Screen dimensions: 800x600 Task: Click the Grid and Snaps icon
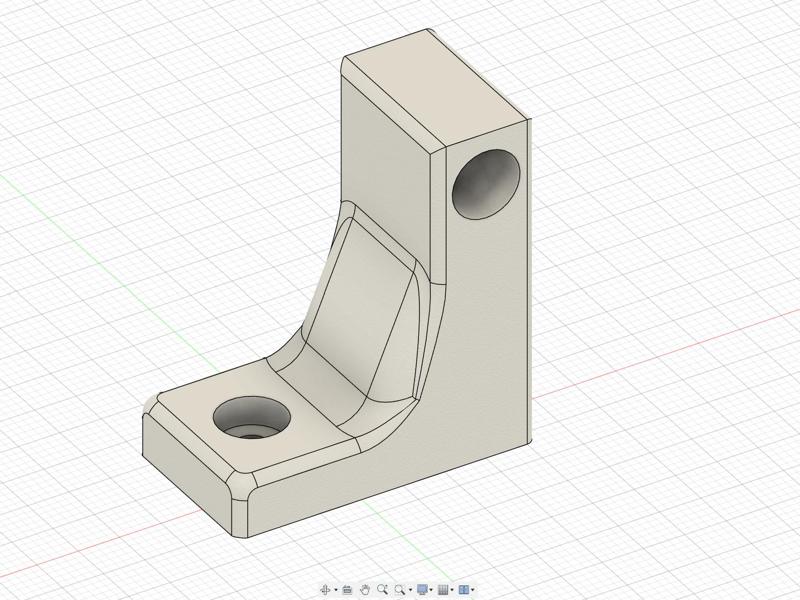[444, 588]
